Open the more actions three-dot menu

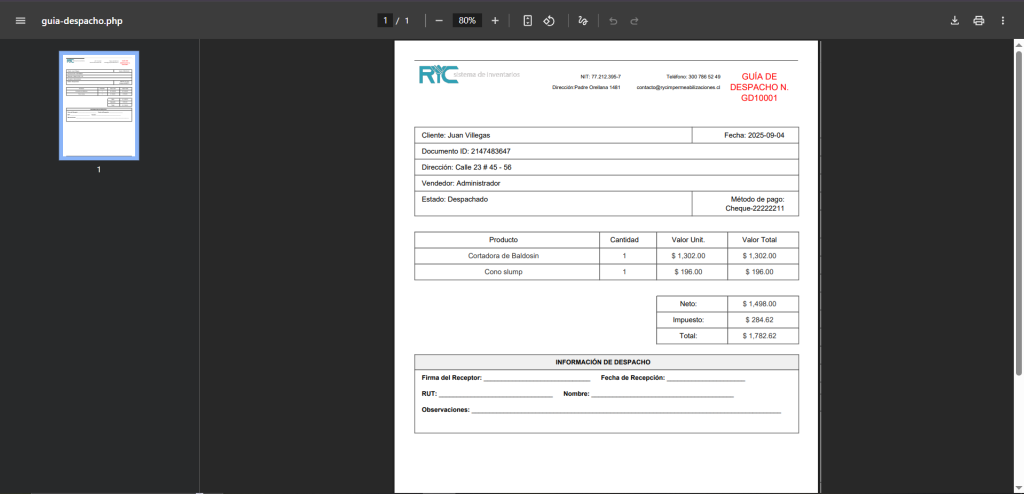1003,20
